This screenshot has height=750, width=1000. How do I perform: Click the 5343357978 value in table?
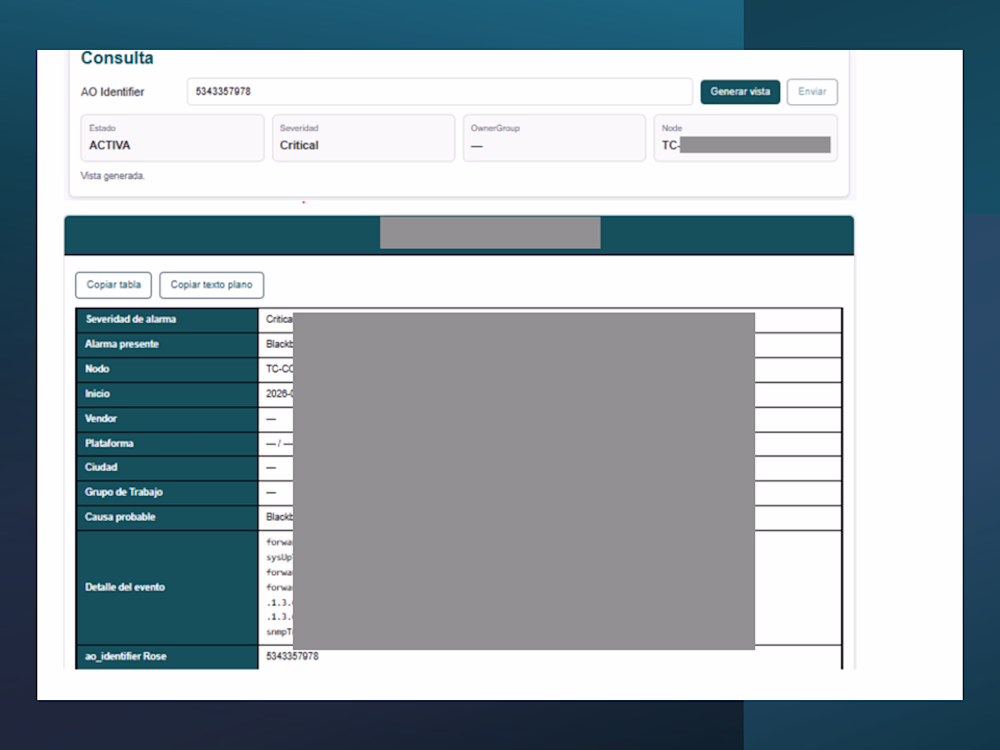pos(292,656)
